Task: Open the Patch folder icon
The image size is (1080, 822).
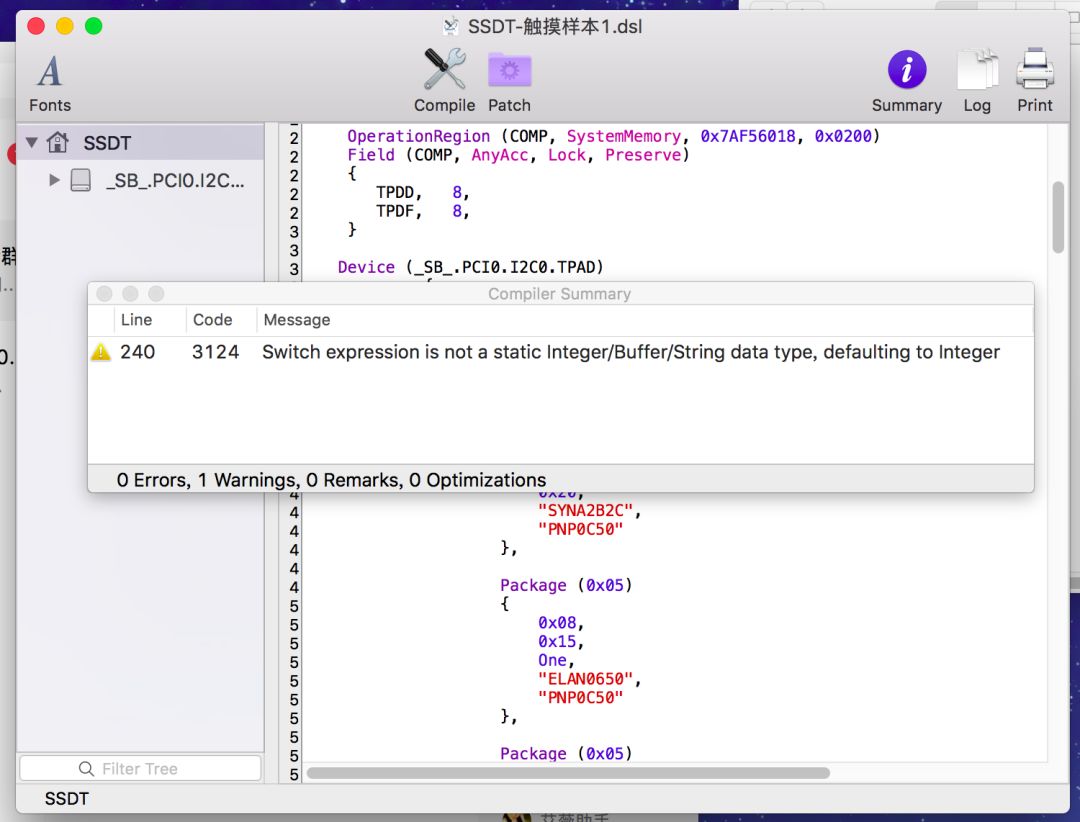Action: coord(509,70)
